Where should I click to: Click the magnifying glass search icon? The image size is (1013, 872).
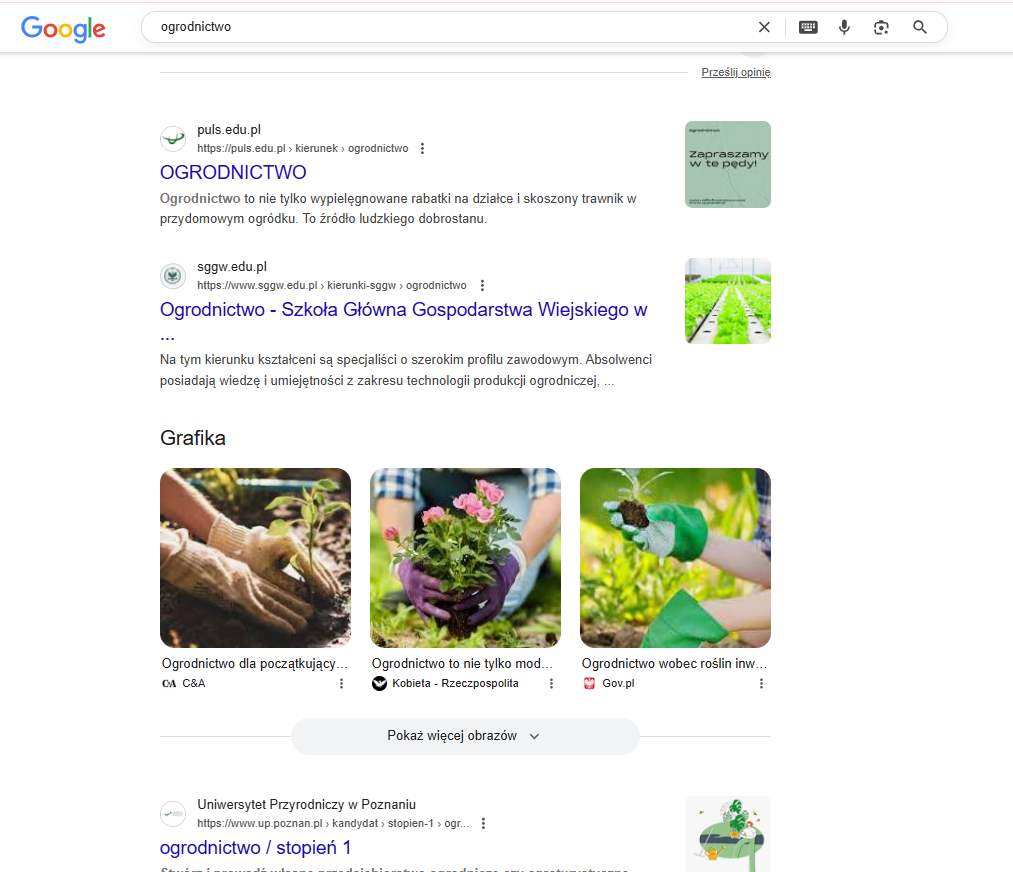(919, 27)
